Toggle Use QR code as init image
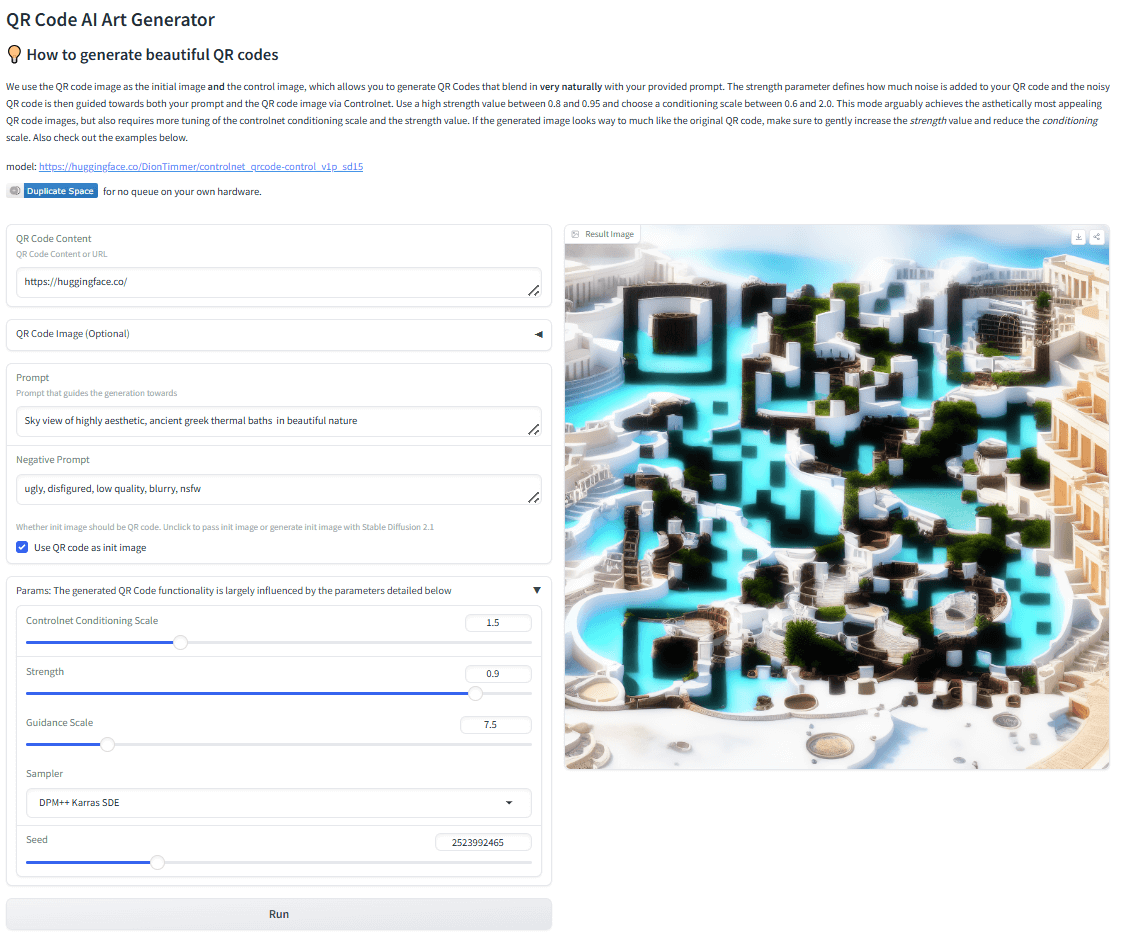The width and height of the screenshot is (1137, 939). tap(22, 547)
